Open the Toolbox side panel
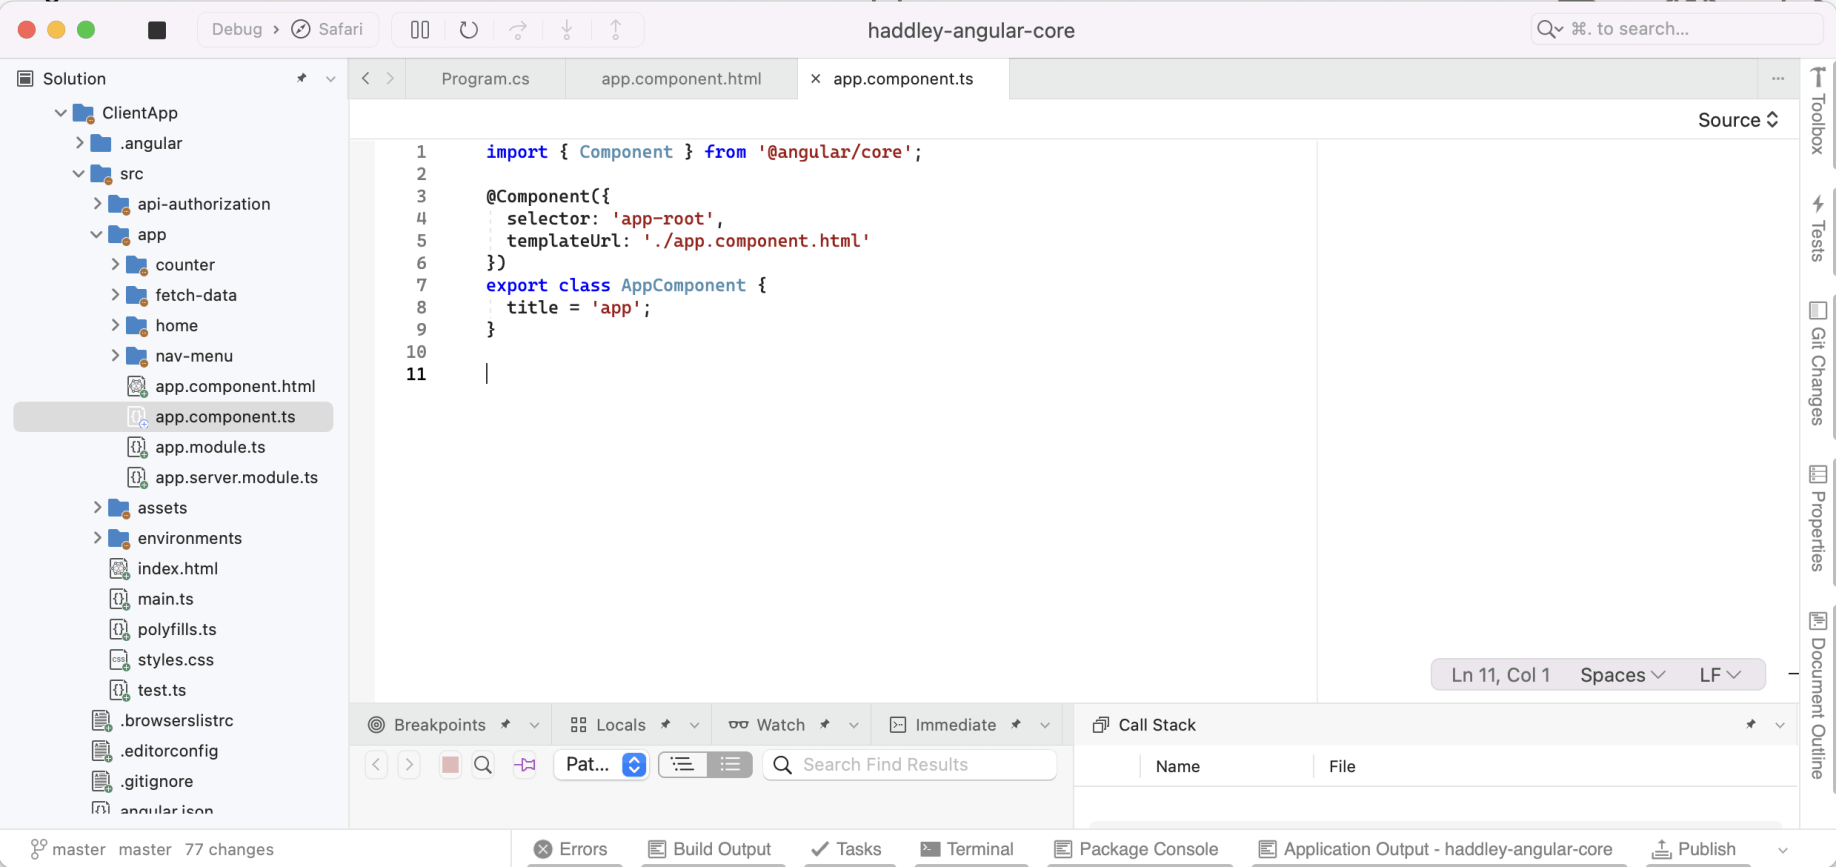This screenshot has height=867, width=1836. click(1818, 110)
